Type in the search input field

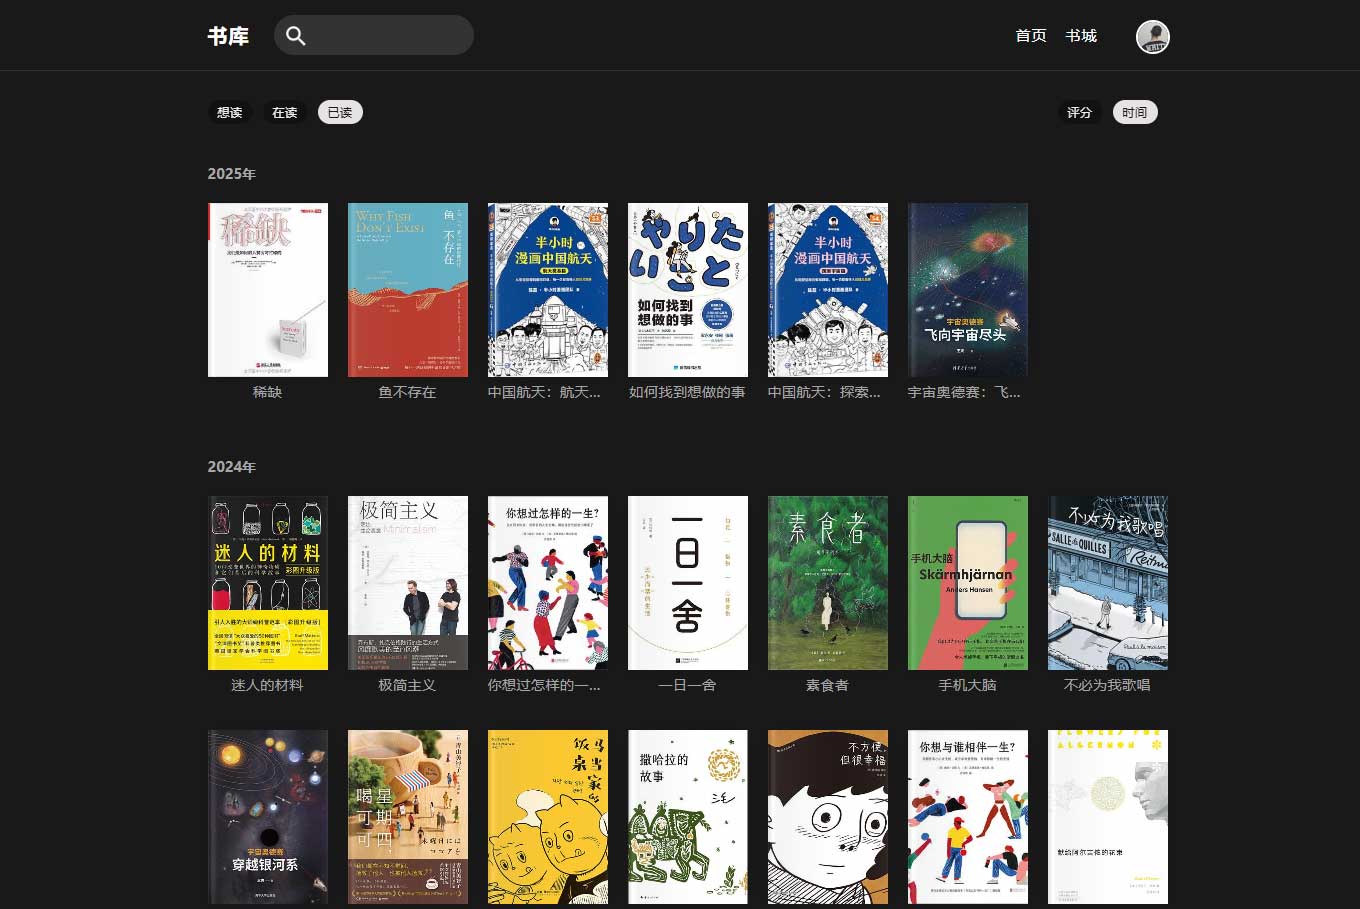[385, 36]
